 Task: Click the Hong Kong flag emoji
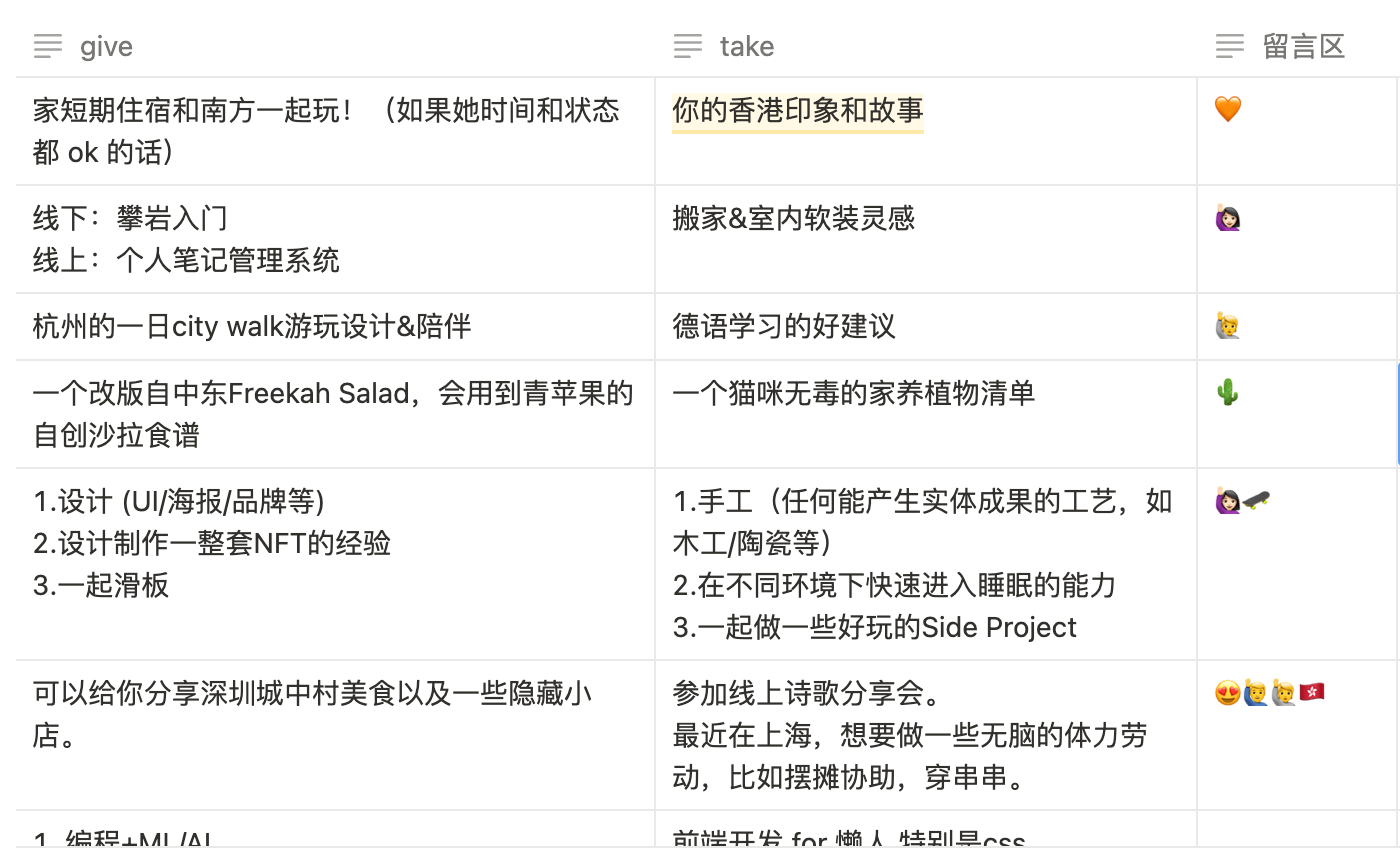(x=1312, y=692)
